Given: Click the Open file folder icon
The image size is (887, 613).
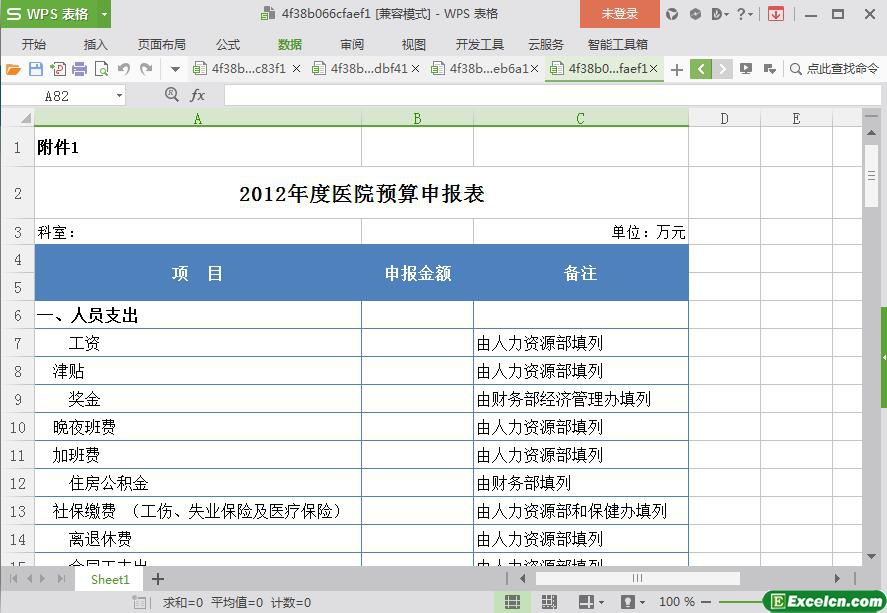Looking at the screenshot, I should tap(13, 69).
